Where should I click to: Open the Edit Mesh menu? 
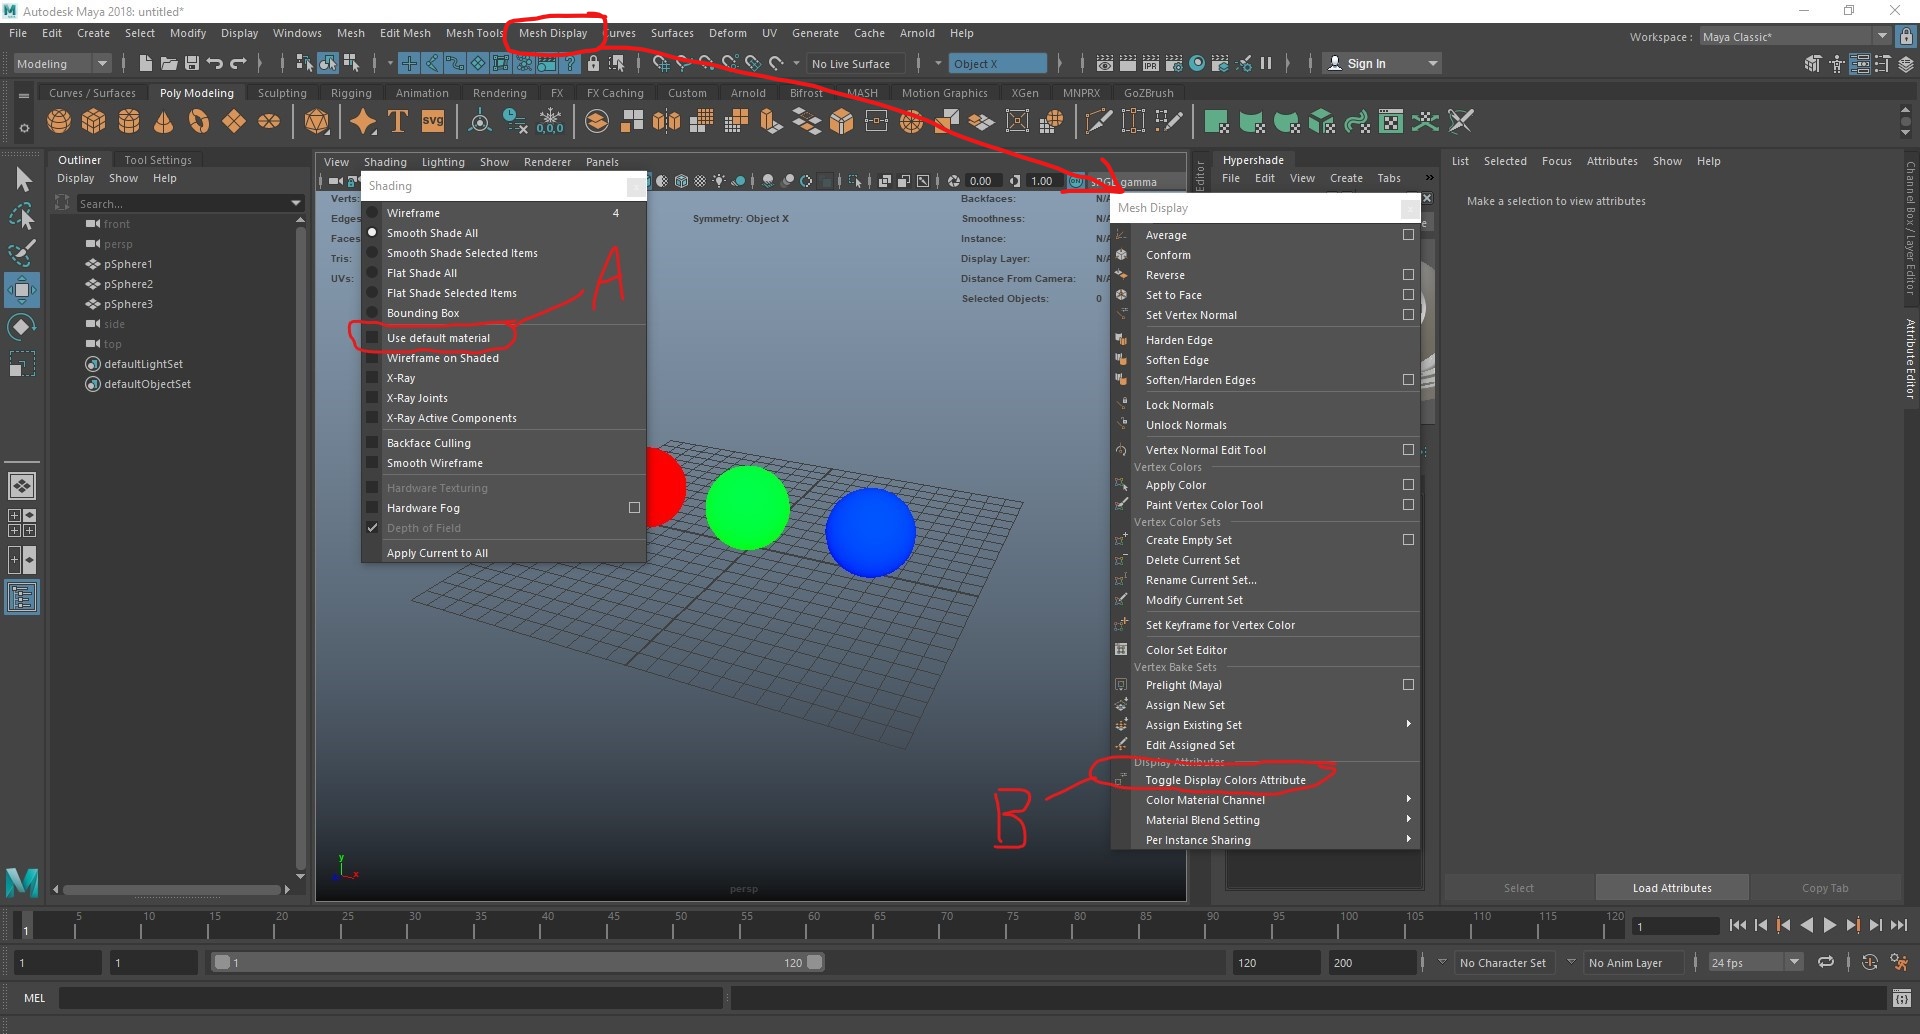(405, 33)
